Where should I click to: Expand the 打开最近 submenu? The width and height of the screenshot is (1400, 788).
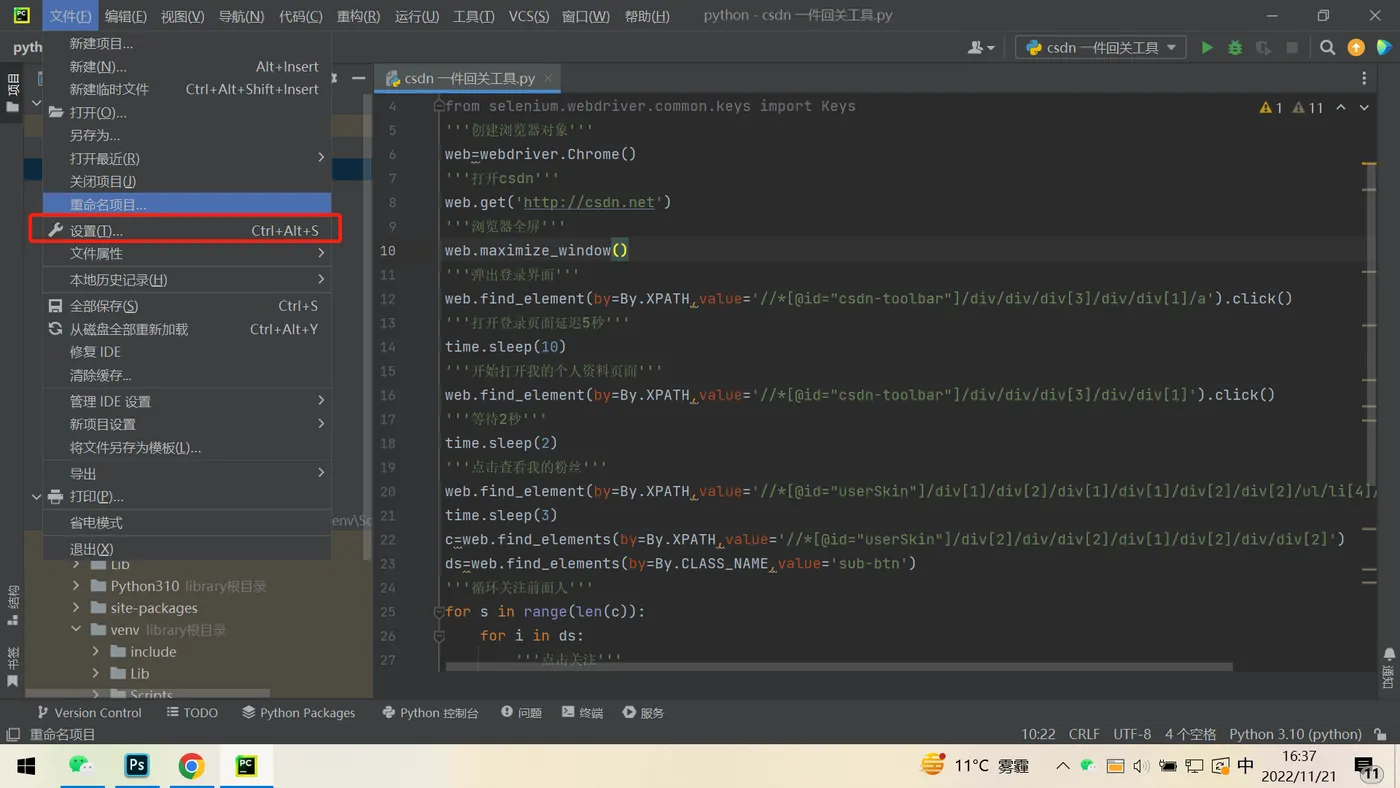point(187,158)
